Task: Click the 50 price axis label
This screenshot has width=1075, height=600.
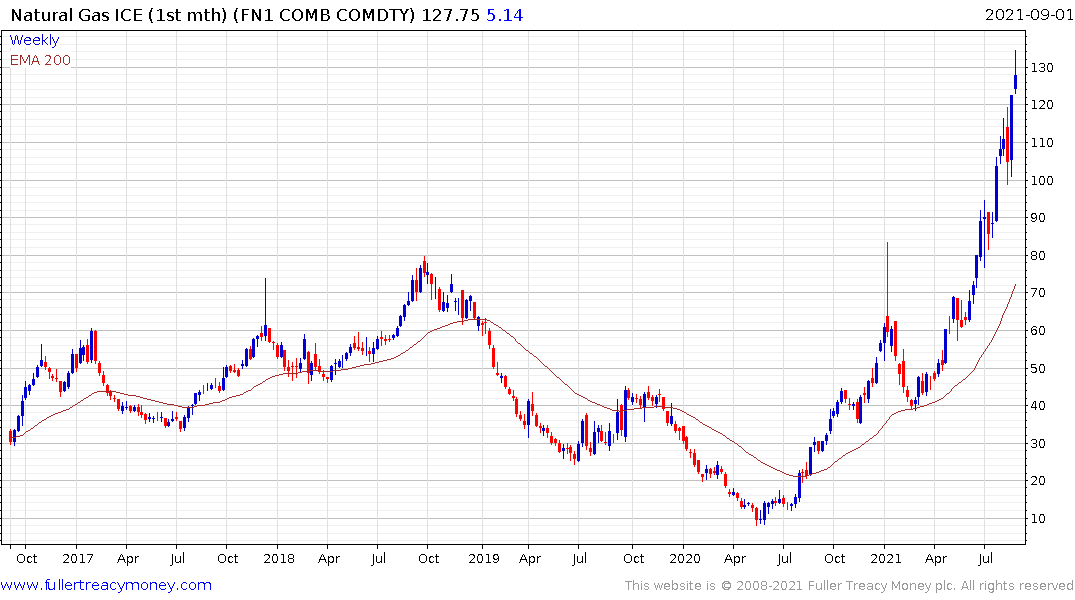Action: tap(1039, 368)
